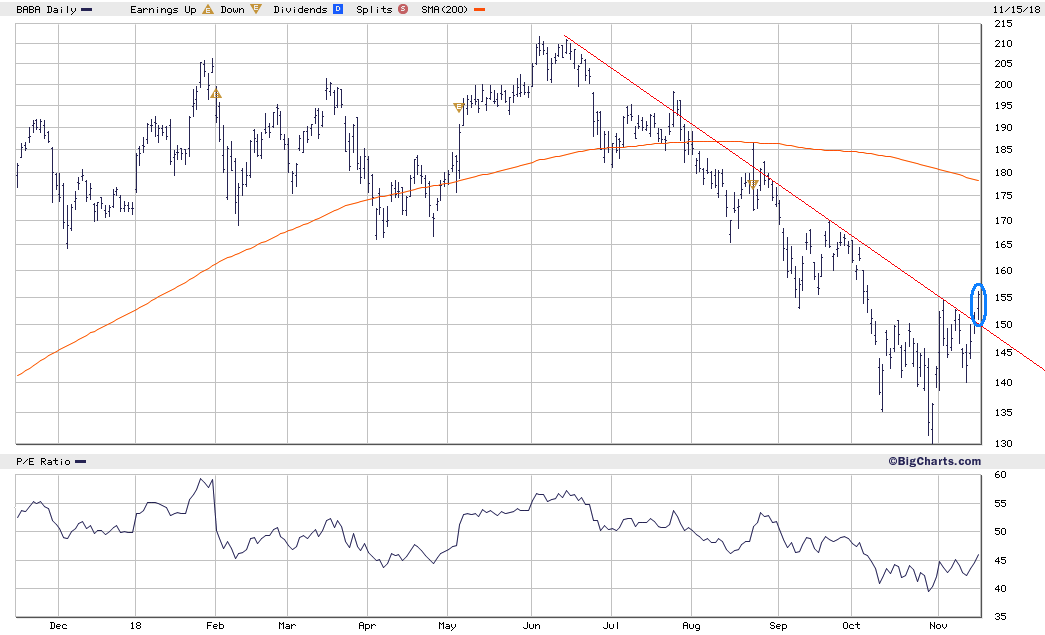Click the red Splits S legend icon

[403, 9]
